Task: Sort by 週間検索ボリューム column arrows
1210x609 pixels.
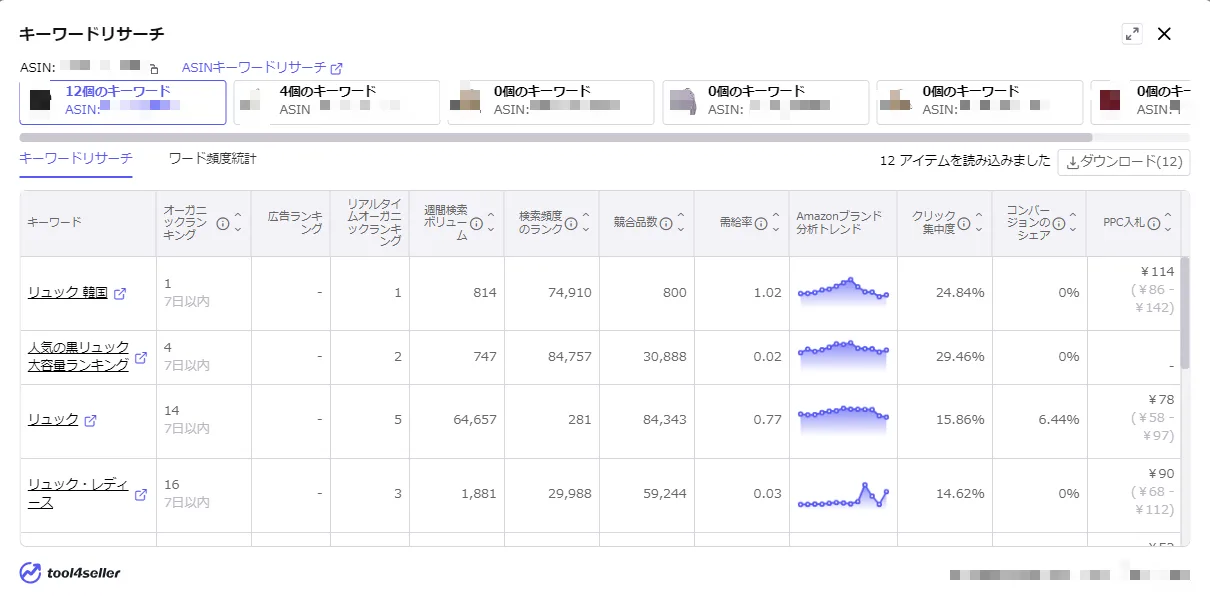Action: [490, 223]
